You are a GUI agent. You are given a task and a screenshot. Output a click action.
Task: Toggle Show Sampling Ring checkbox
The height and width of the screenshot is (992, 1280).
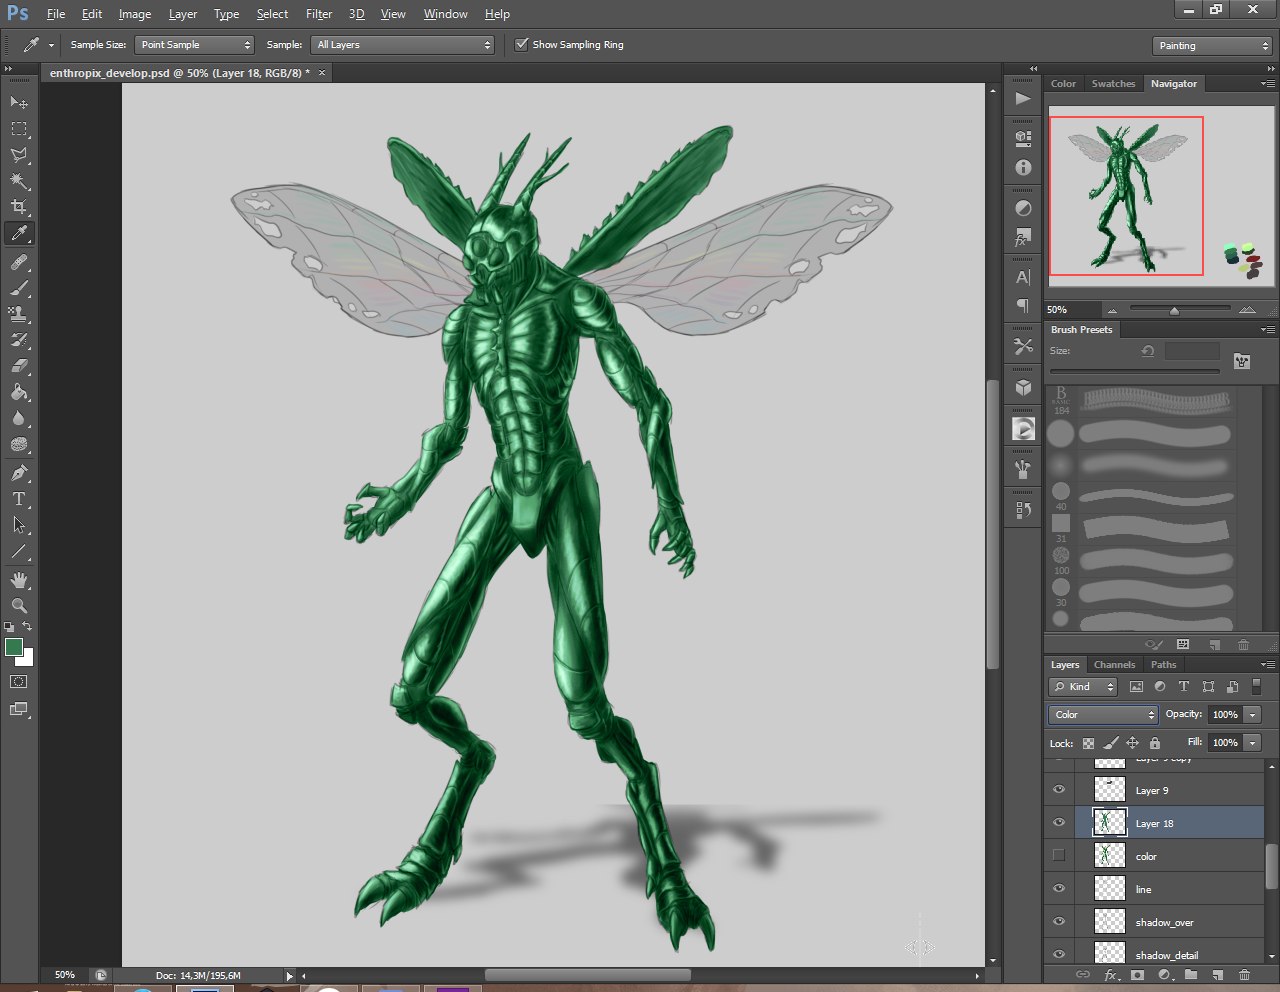tap(521, 45)
